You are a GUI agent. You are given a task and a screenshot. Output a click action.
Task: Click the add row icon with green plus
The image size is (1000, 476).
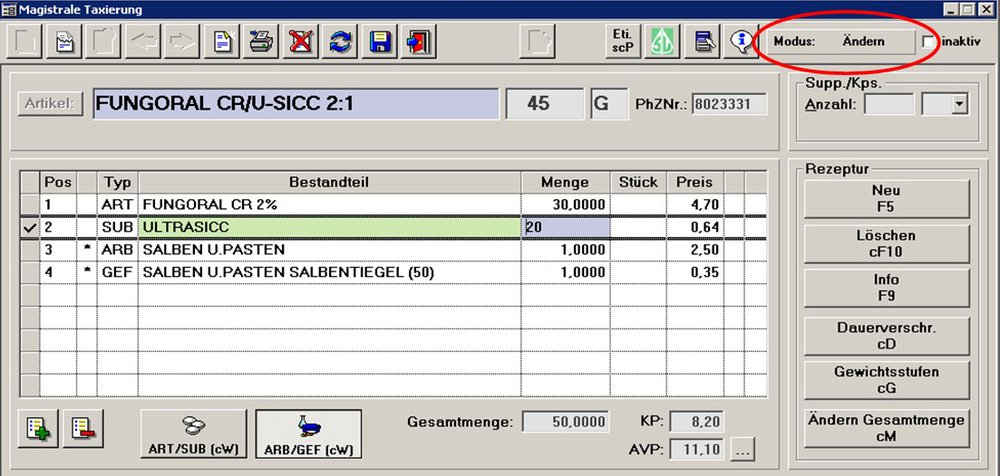38,428
